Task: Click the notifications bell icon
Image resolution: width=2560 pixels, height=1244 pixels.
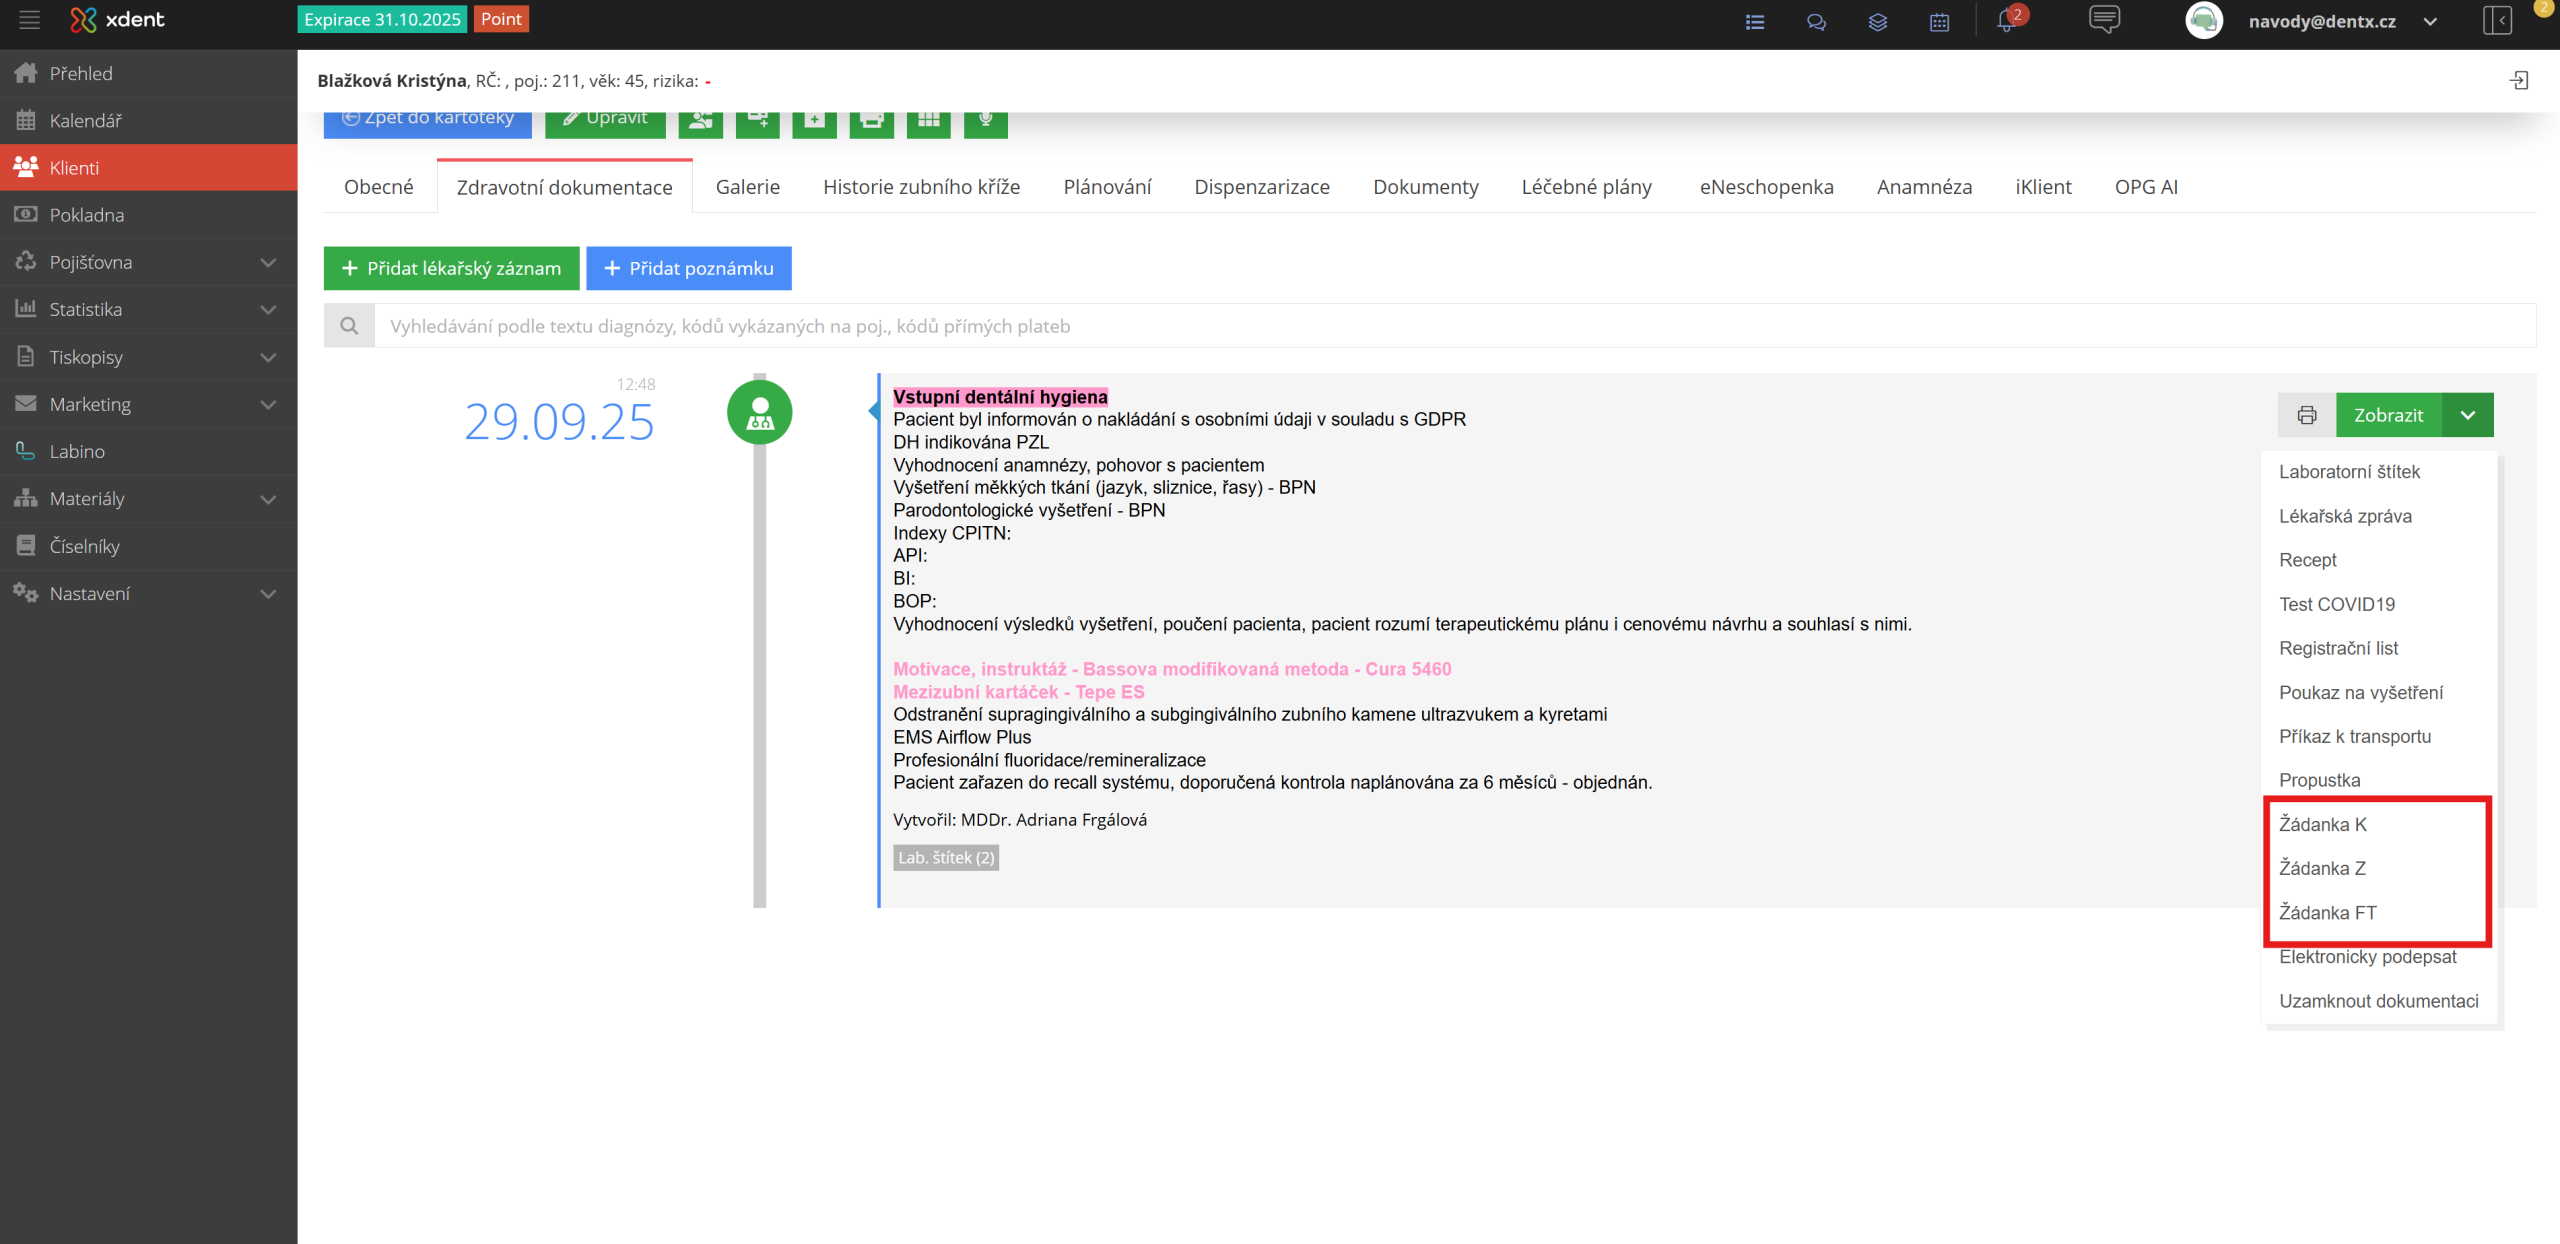Action: [x=2006, y=21]
